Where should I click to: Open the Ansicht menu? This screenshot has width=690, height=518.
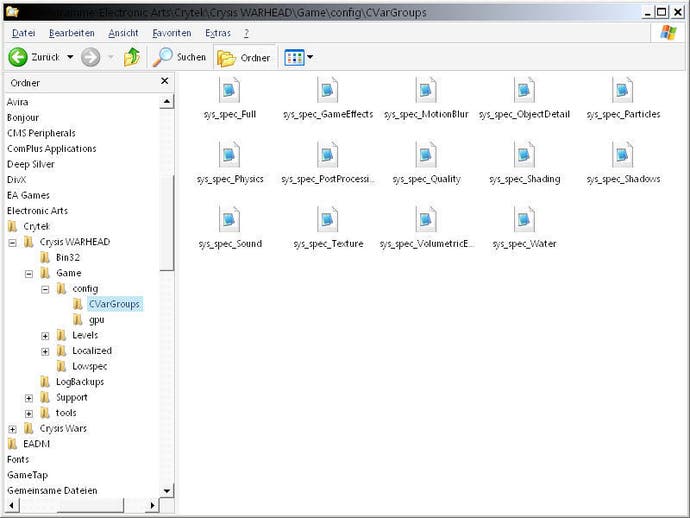click(123, 33)
